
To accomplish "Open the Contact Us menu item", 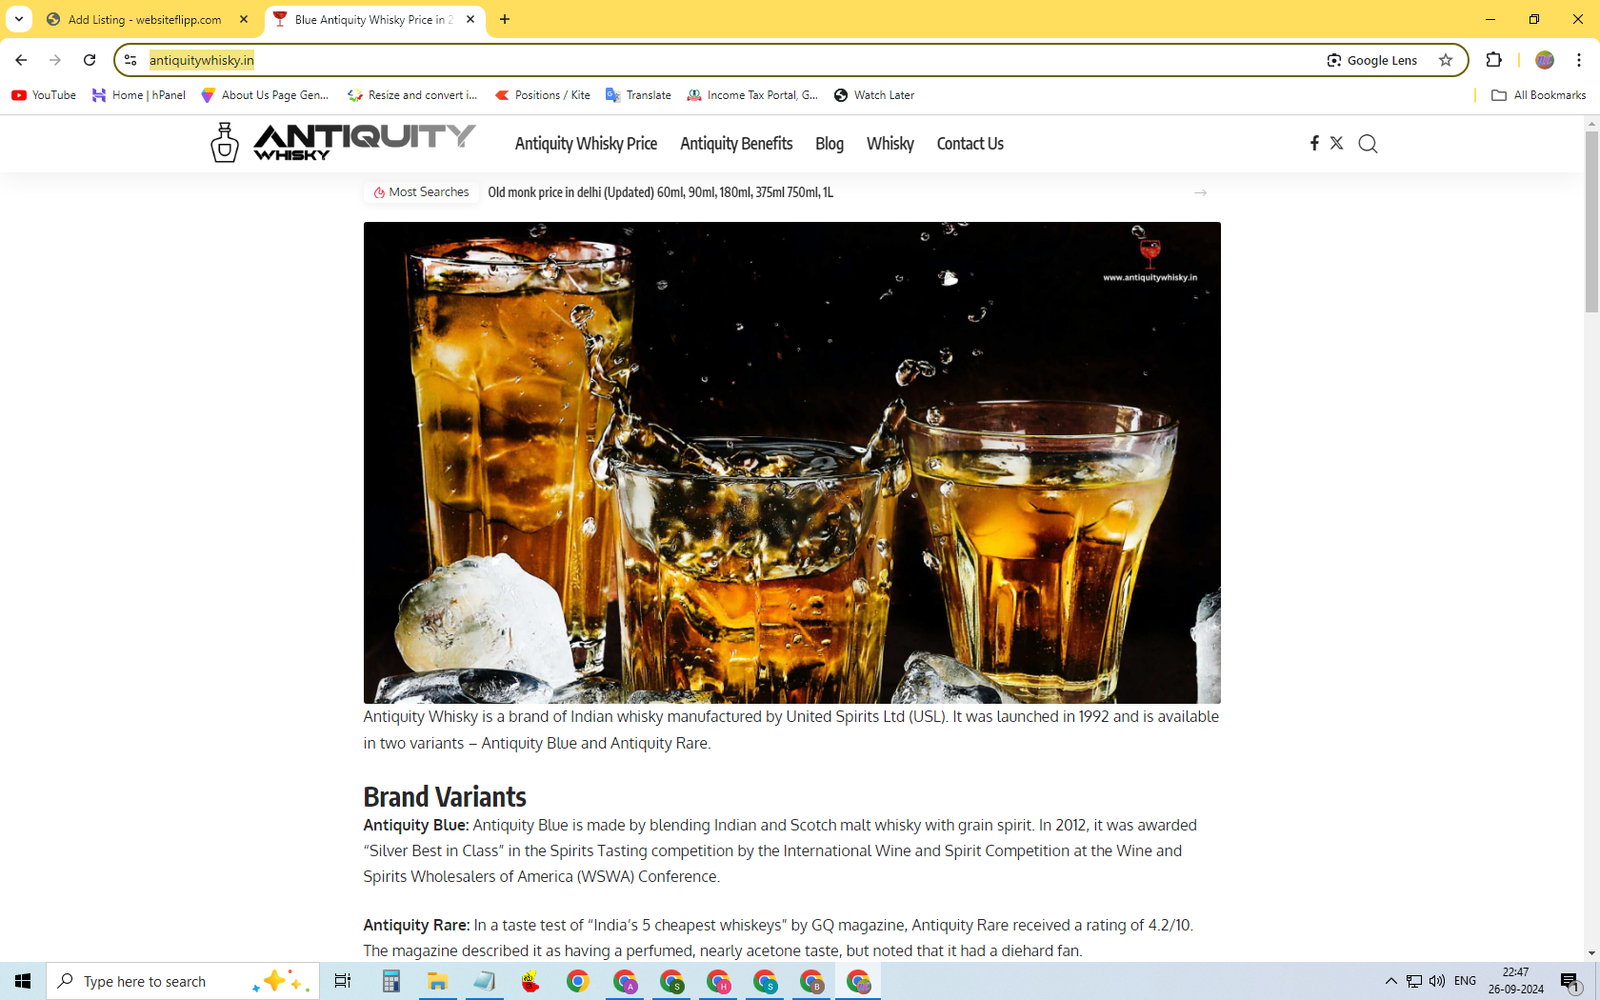I will pyautogui.click(x=970, y=143).
